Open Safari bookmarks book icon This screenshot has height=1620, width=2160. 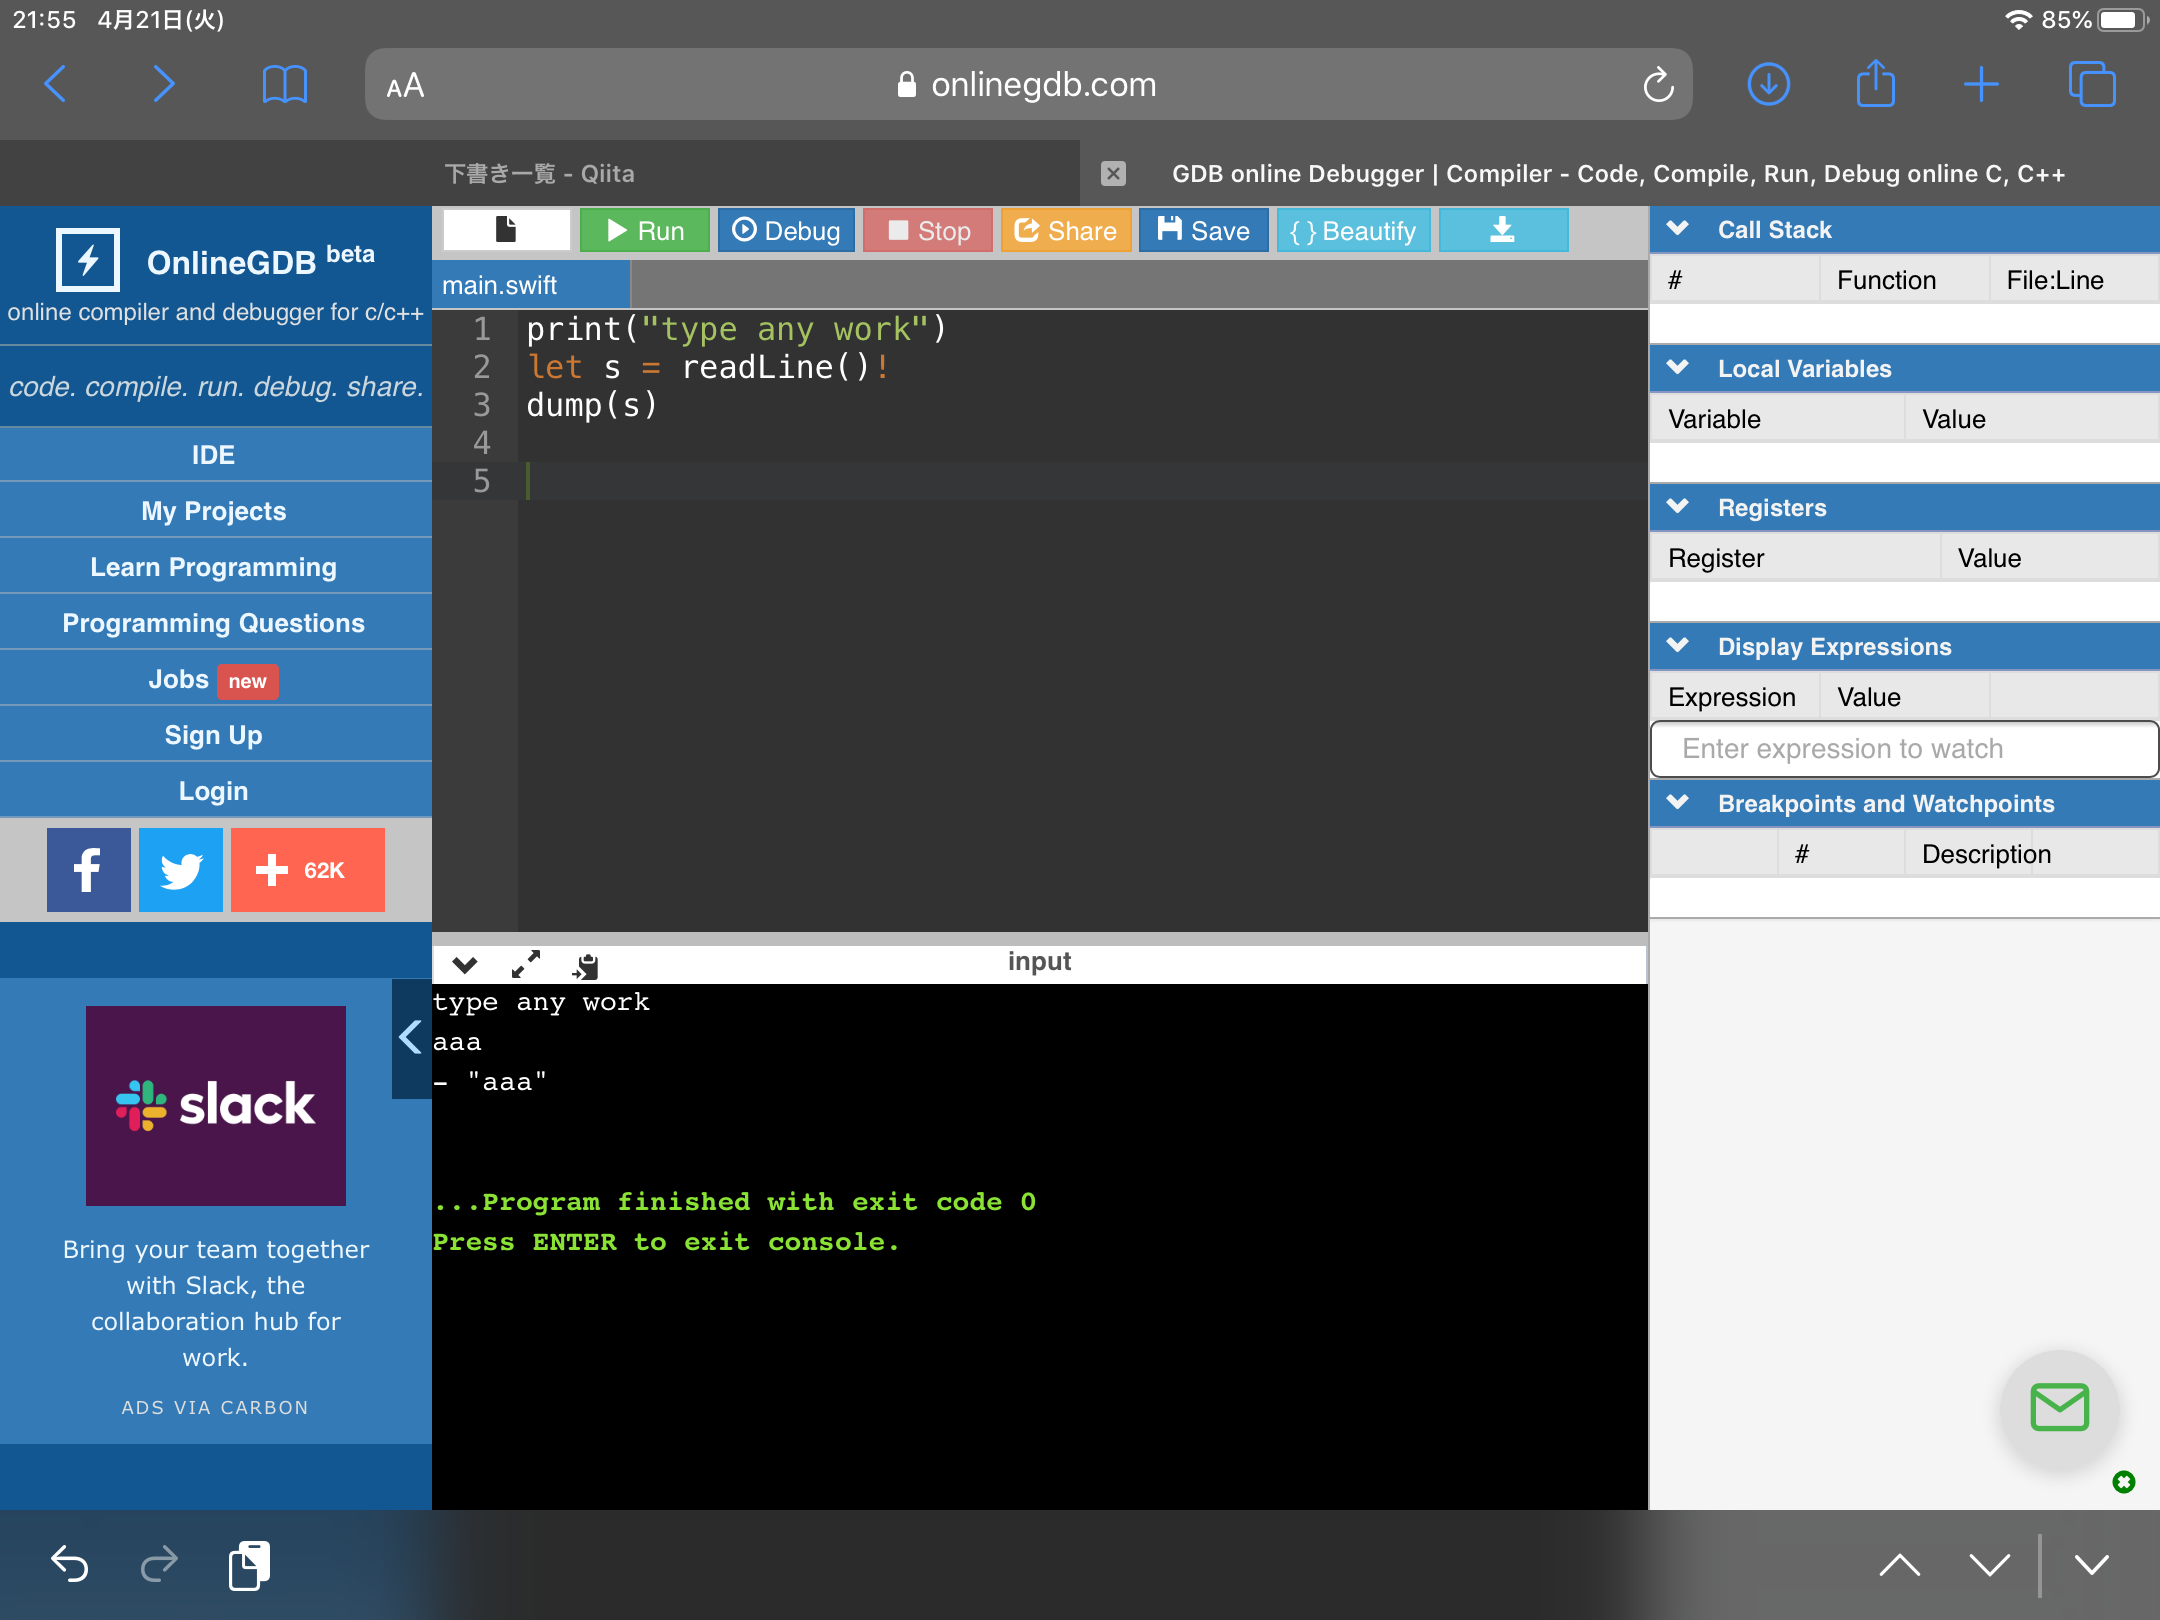pos(284,85)
